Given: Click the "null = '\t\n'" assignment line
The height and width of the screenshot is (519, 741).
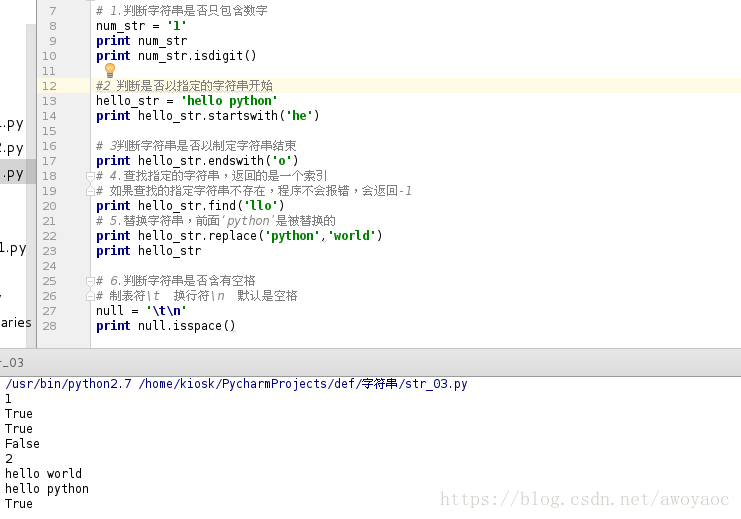Looking at the screenshot, I should pos(141,311).
